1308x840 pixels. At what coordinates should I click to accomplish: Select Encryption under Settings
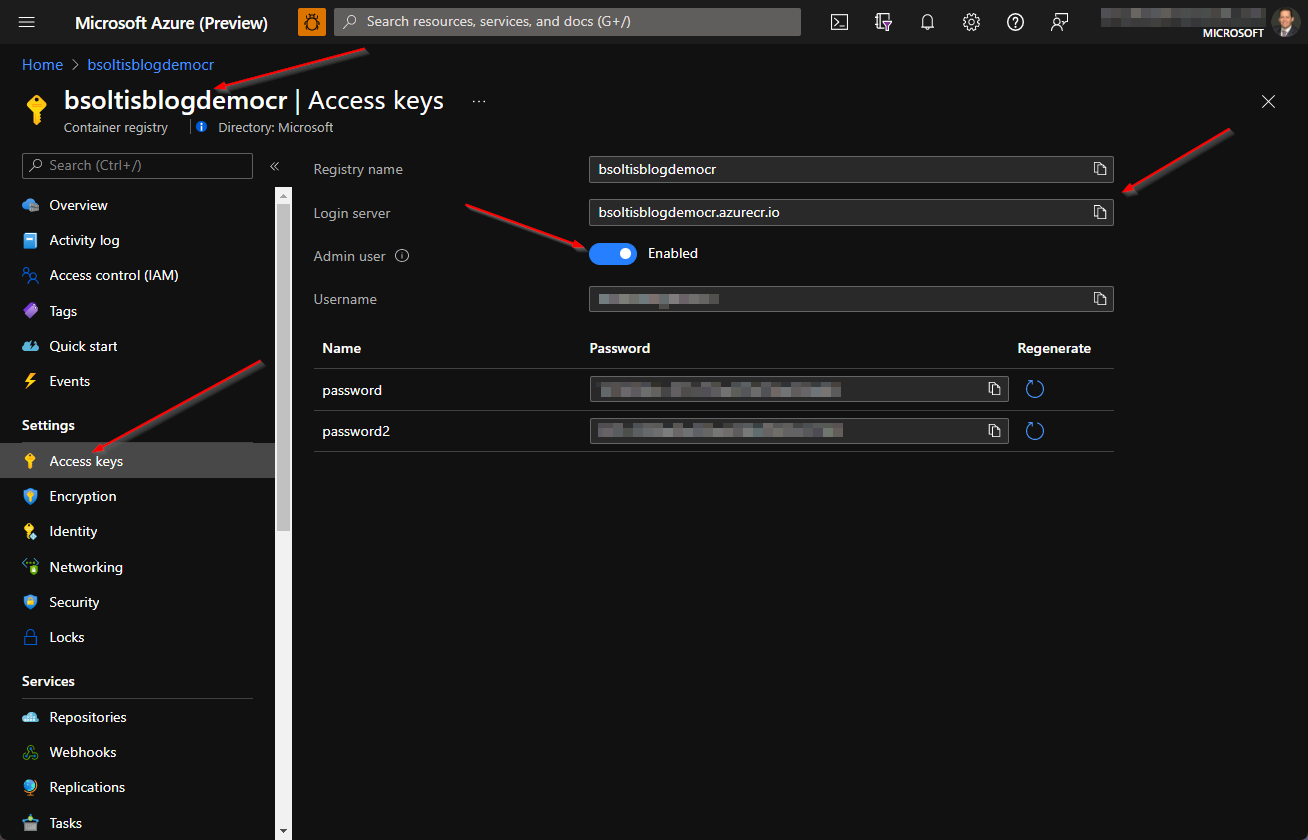point(82,496)
